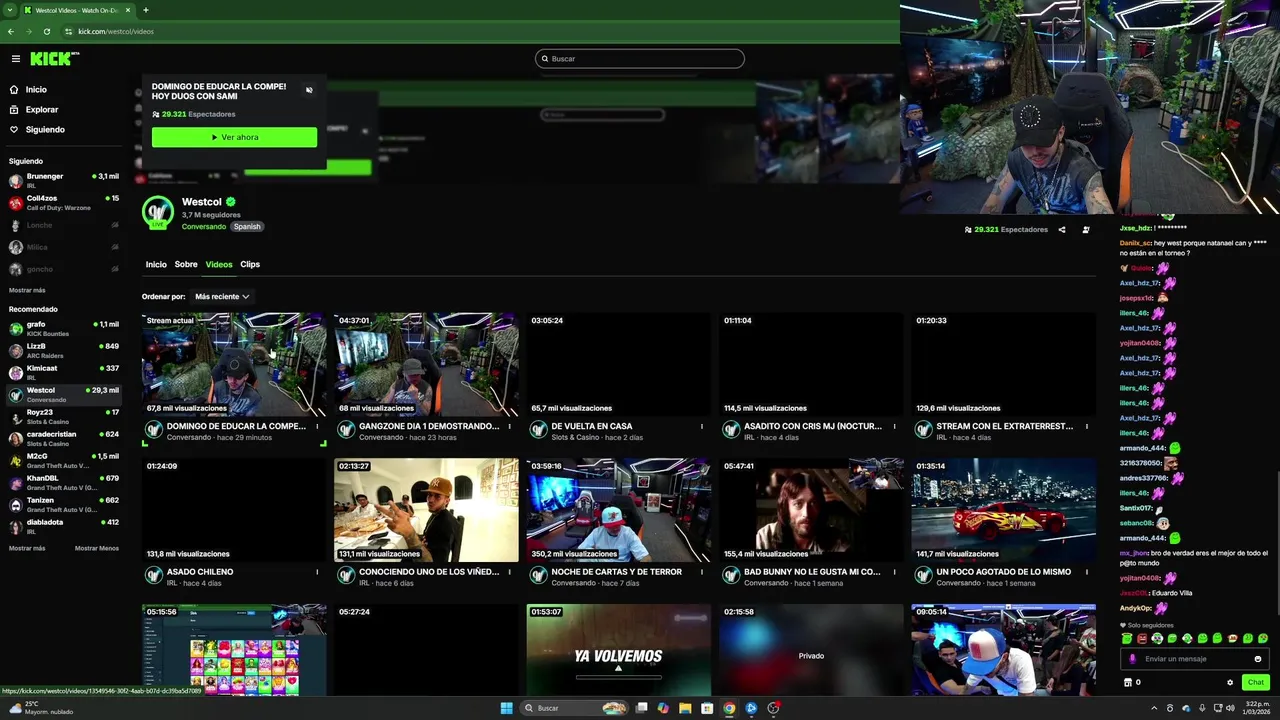Show hidden system tray icons
This screenshot has width=1280, height=720.
[x=1155, y=708]
